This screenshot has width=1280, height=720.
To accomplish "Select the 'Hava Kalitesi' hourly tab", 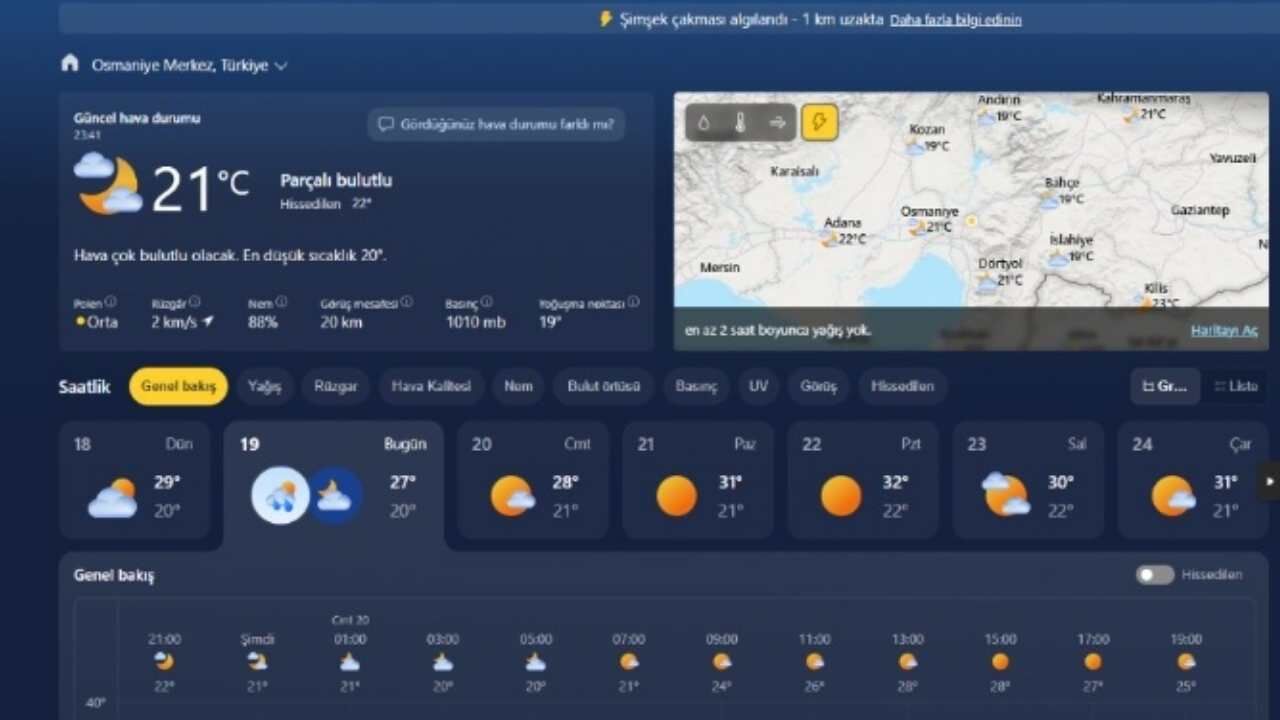I will pos(431,386).
